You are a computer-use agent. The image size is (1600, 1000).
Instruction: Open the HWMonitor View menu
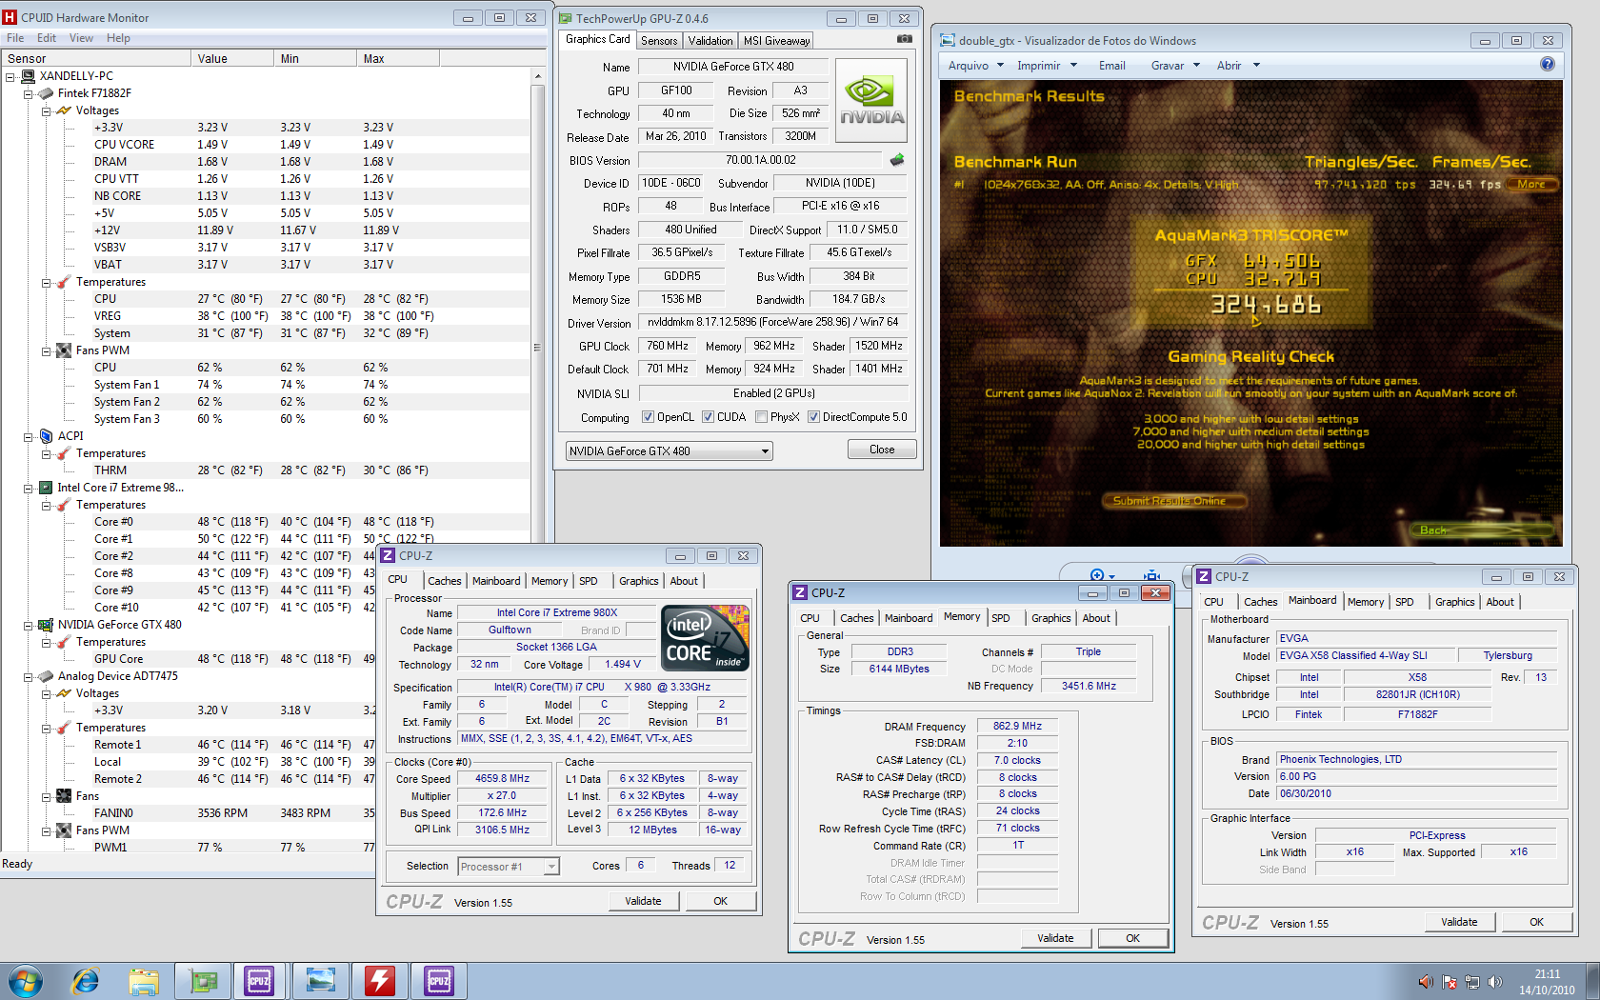point(81,38)
